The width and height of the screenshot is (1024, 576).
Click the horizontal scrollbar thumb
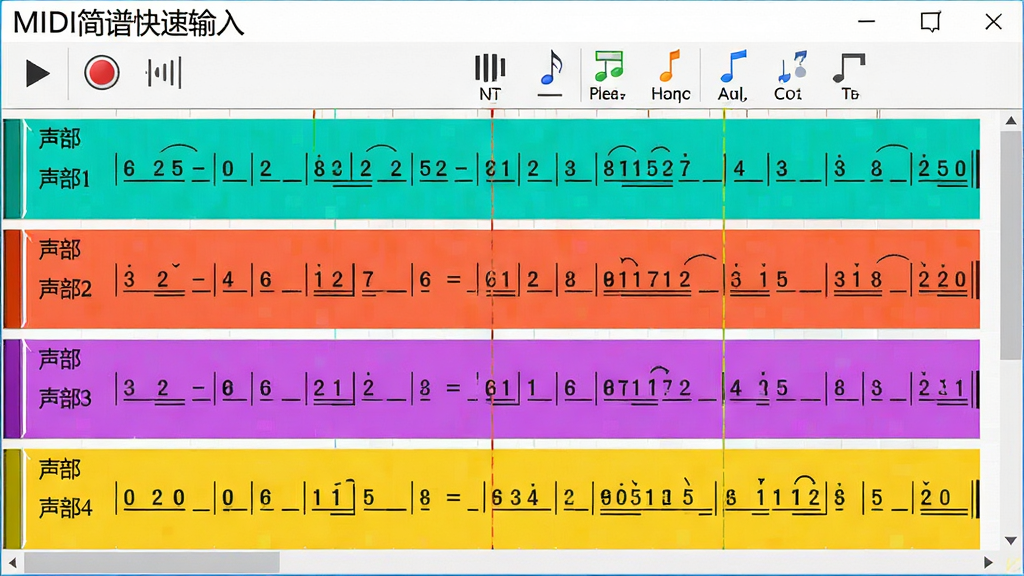tap(152, 562)
